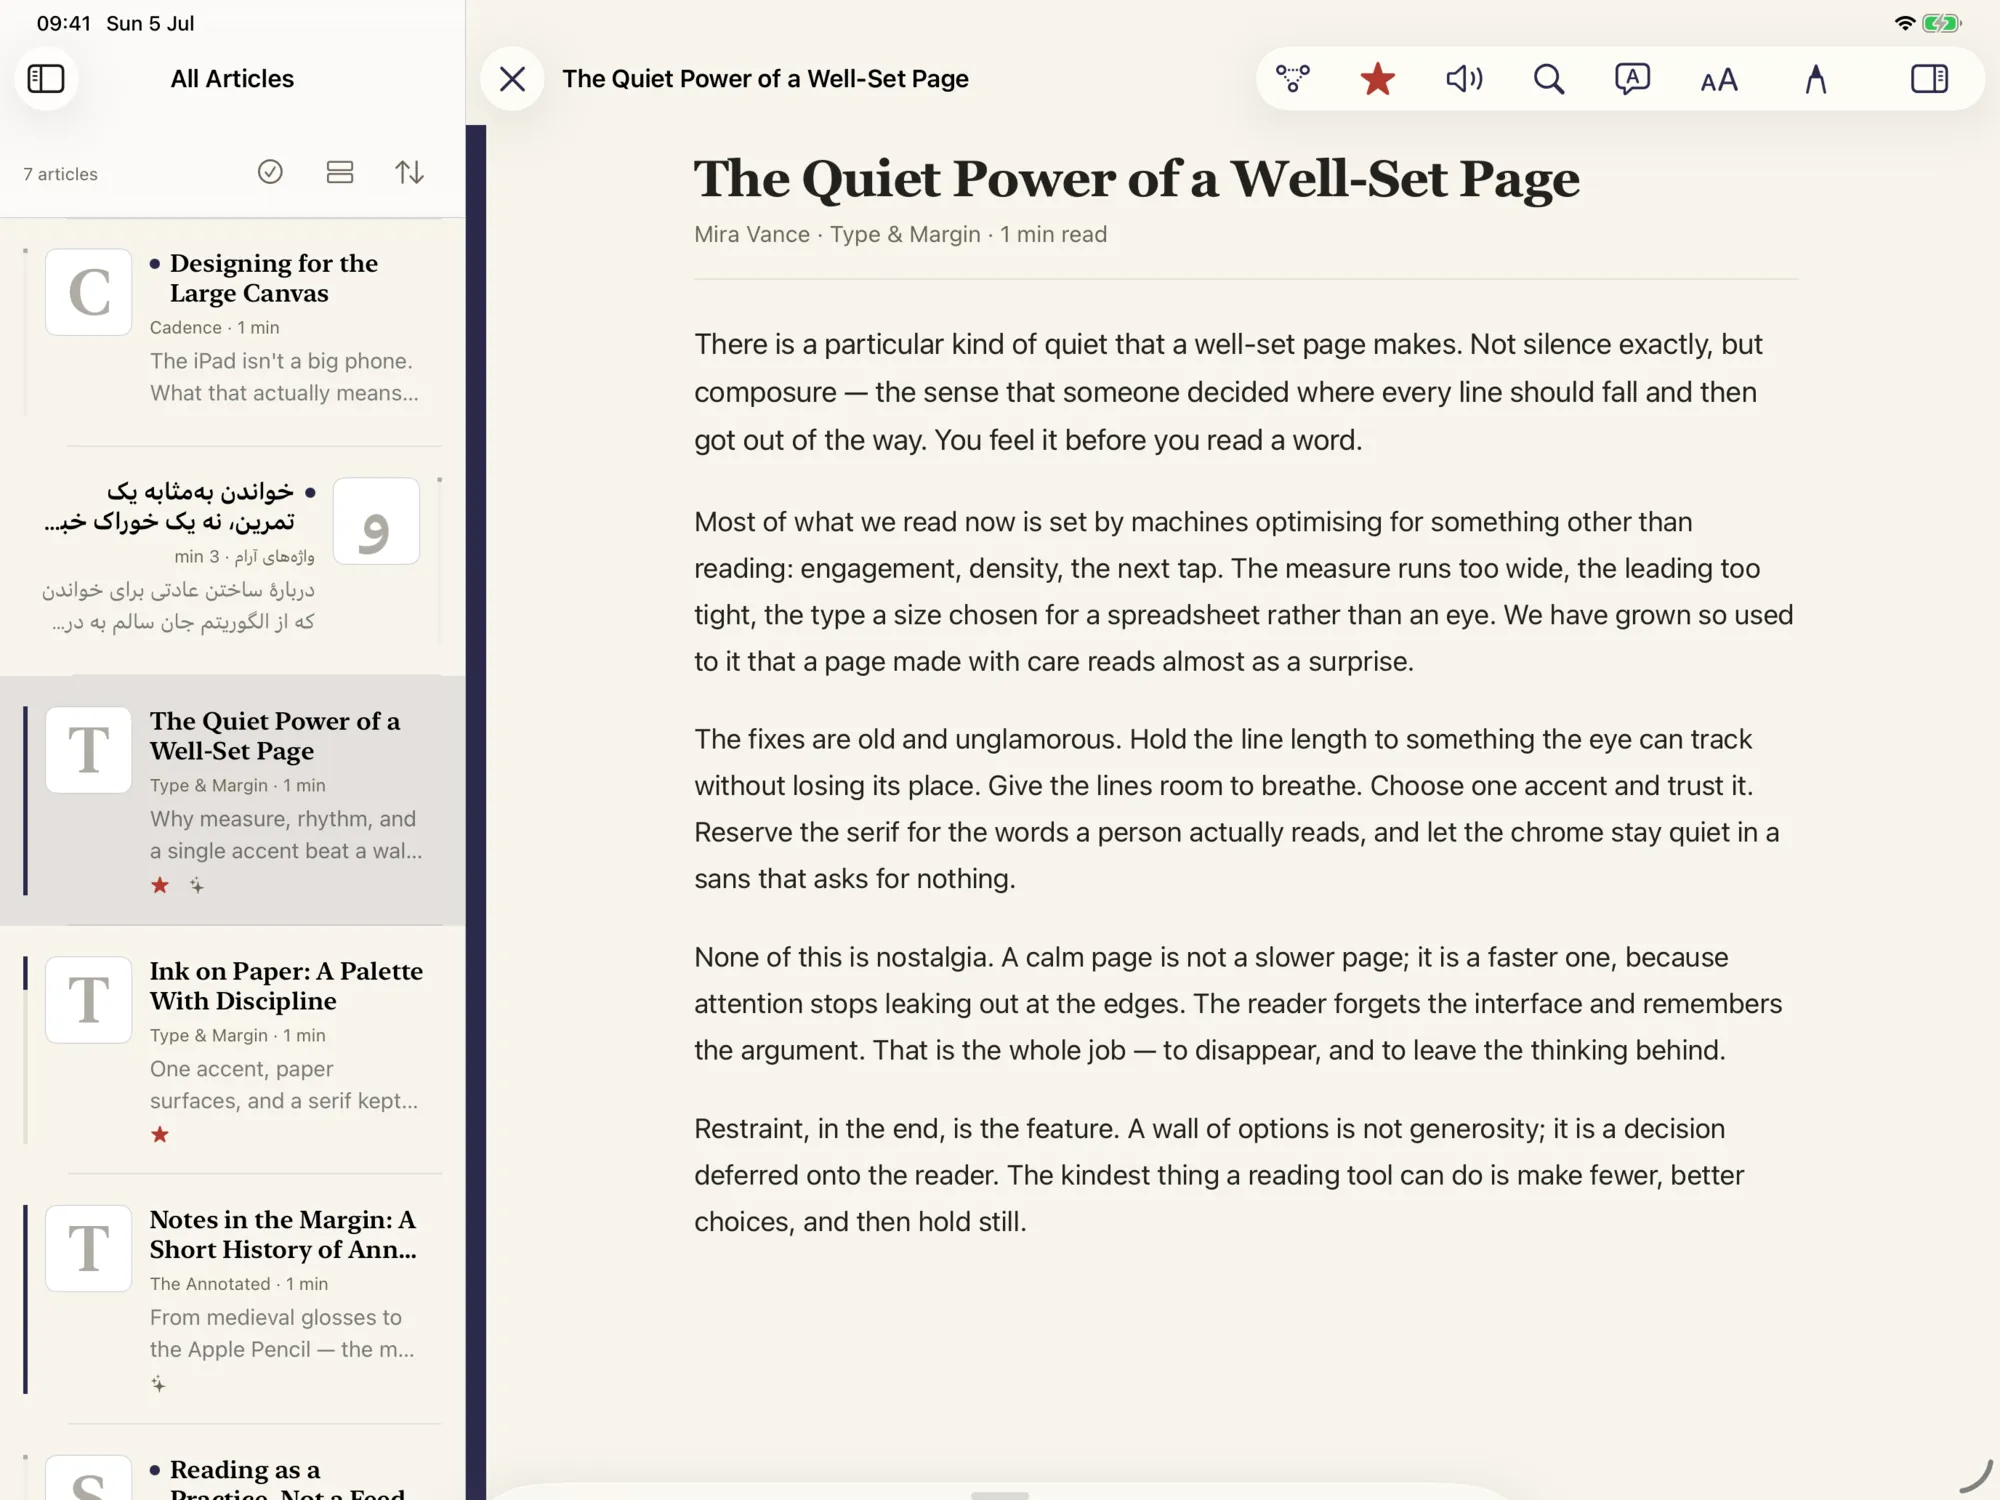Screen dimensions: 2000x1500
Task: Toggle the left sidebar panel
Action: (46, 79)
